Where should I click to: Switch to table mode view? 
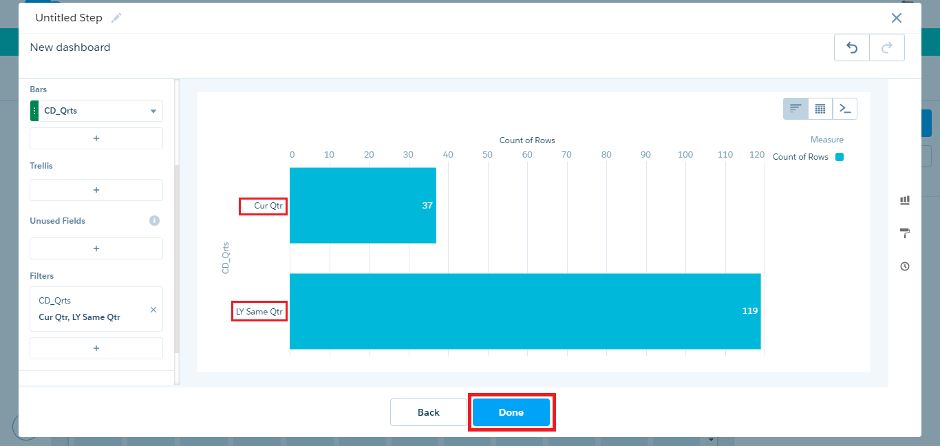coord(820,109)
